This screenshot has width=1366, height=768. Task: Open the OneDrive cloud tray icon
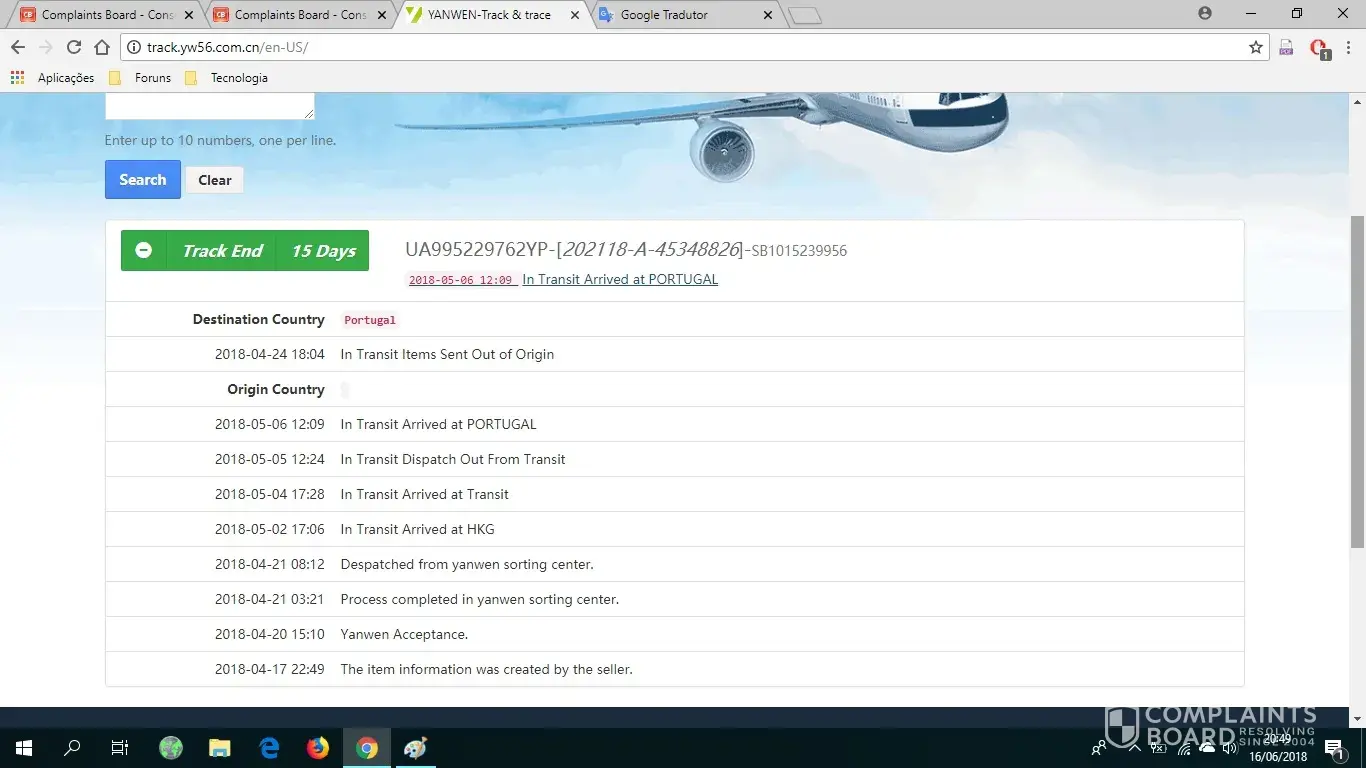pyautogui.click(x=1207, y=748)
